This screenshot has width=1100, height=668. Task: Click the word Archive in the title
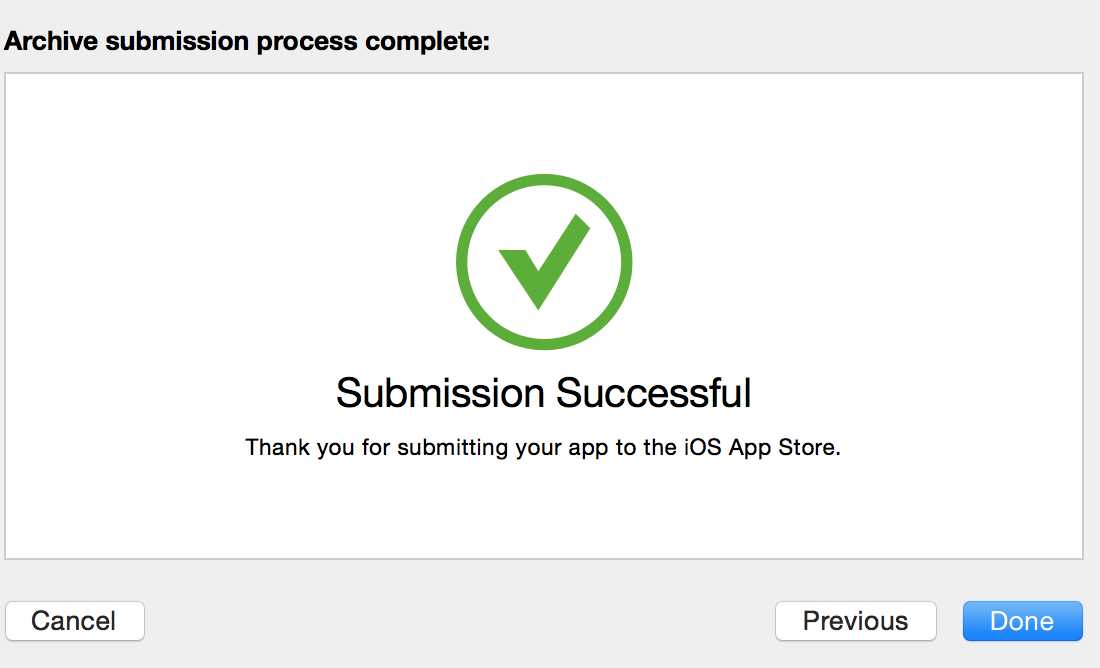click(x=51, y=41)
